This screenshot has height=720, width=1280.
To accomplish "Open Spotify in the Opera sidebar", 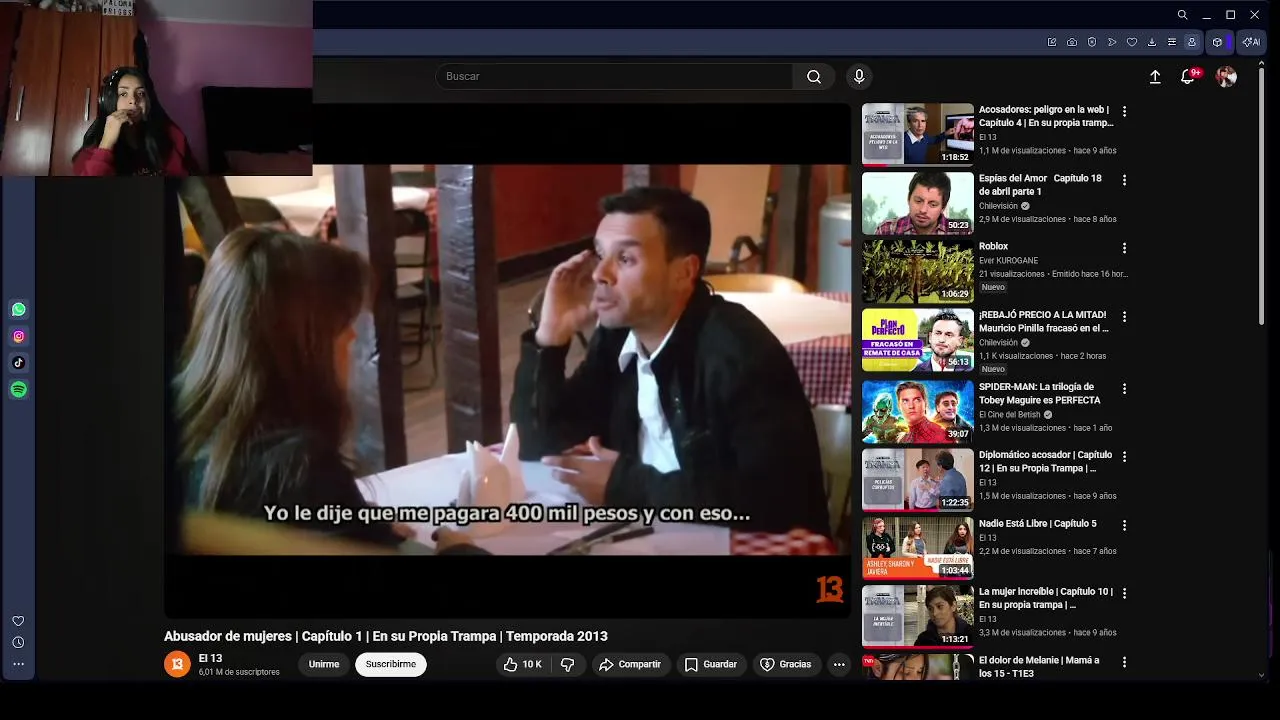I will 18,389.
